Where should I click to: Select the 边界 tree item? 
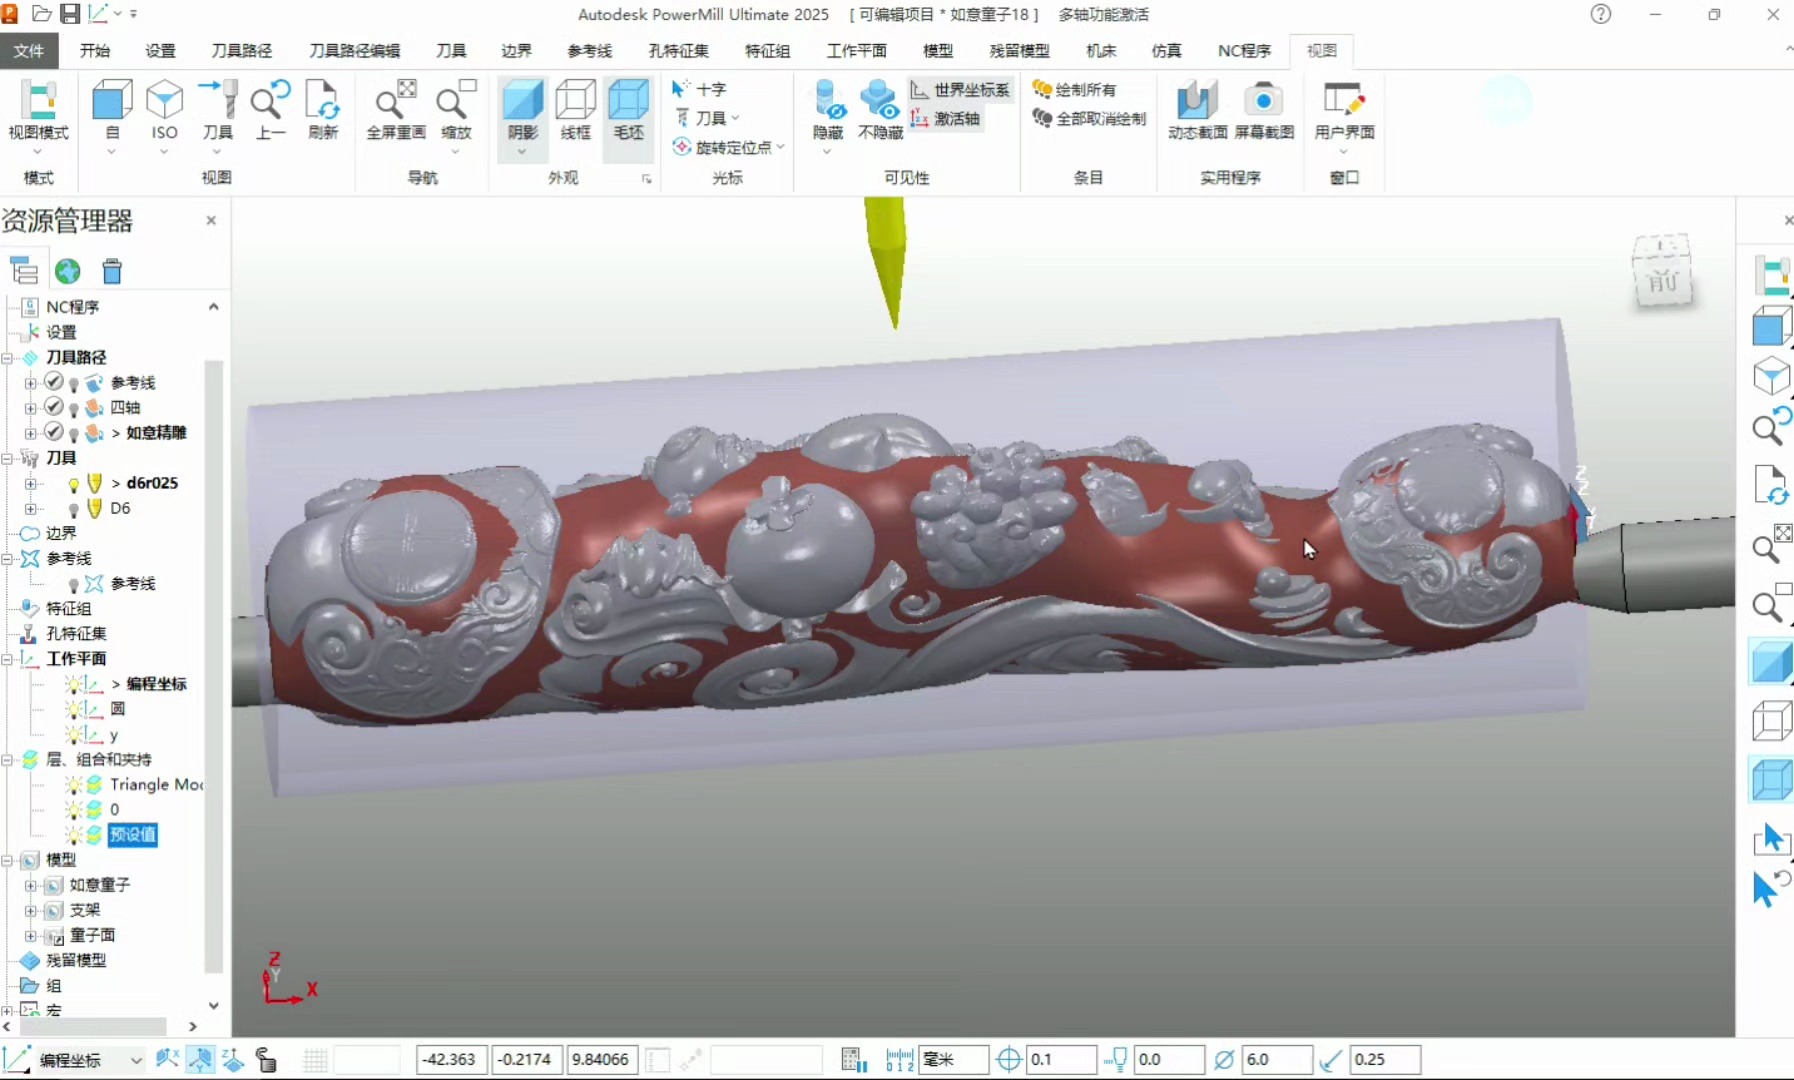coord(61,533)
